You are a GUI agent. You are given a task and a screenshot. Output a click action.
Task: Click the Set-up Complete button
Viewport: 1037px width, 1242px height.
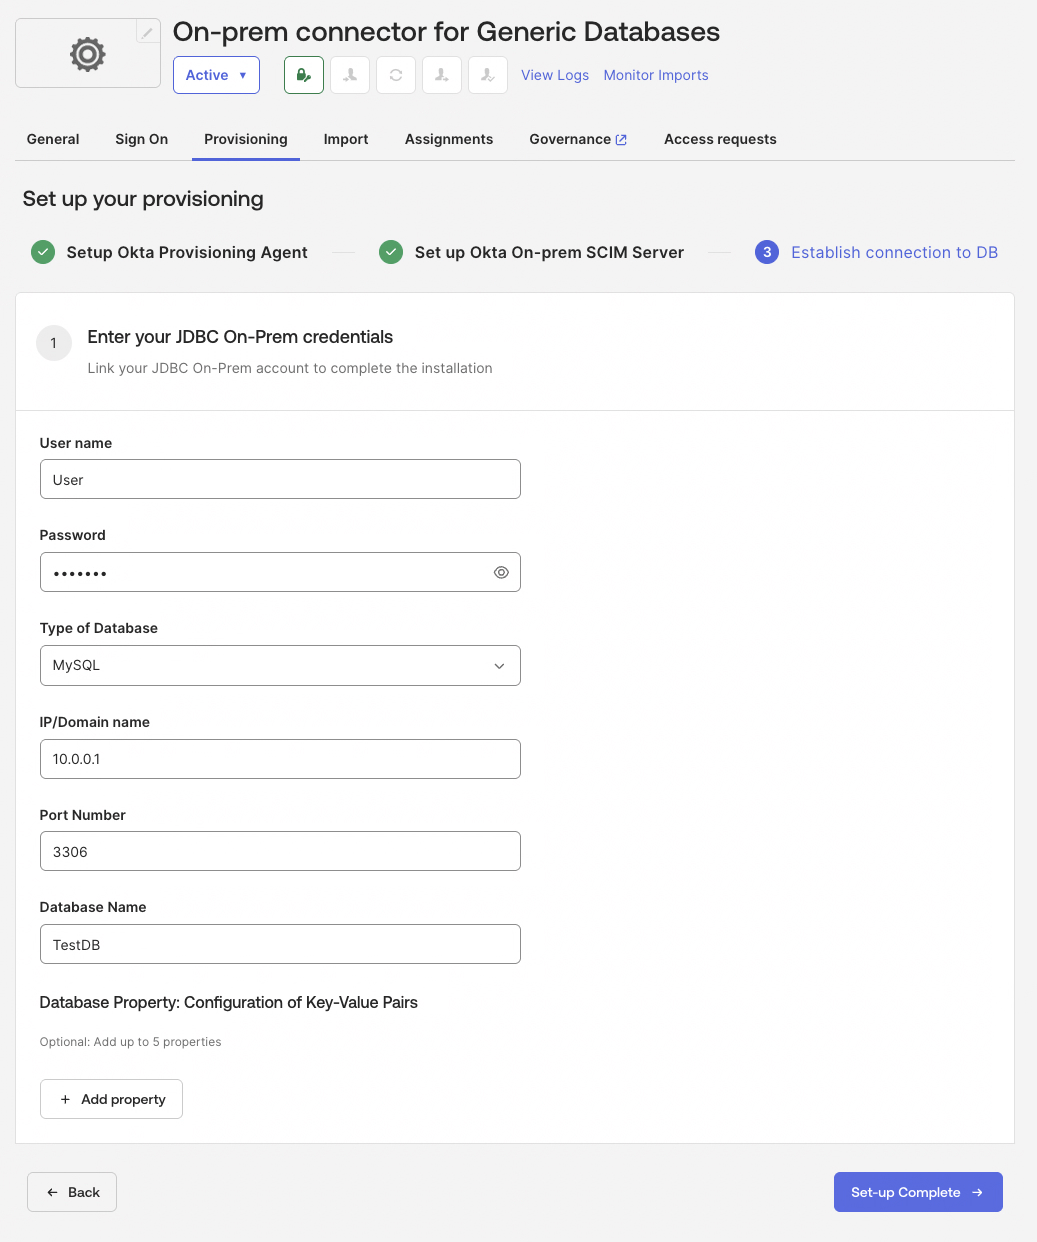coord(917,1192)
